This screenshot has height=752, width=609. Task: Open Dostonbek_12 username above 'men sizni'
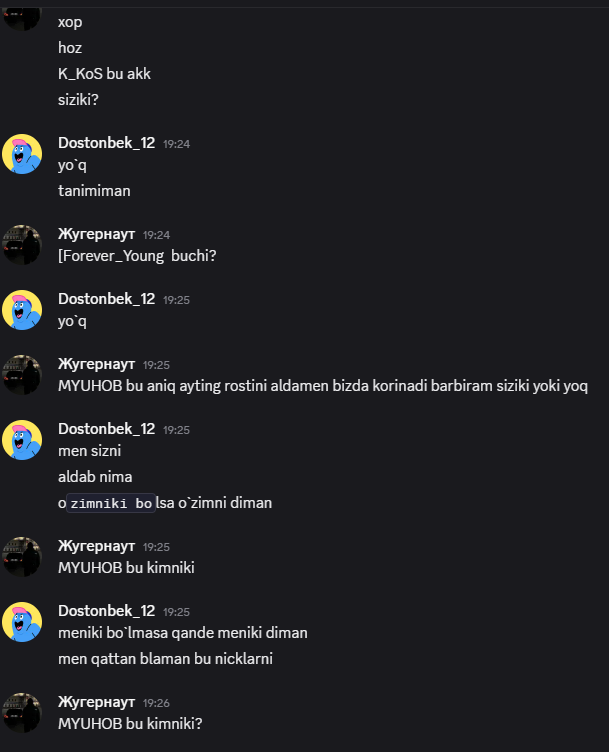[106, 429]
